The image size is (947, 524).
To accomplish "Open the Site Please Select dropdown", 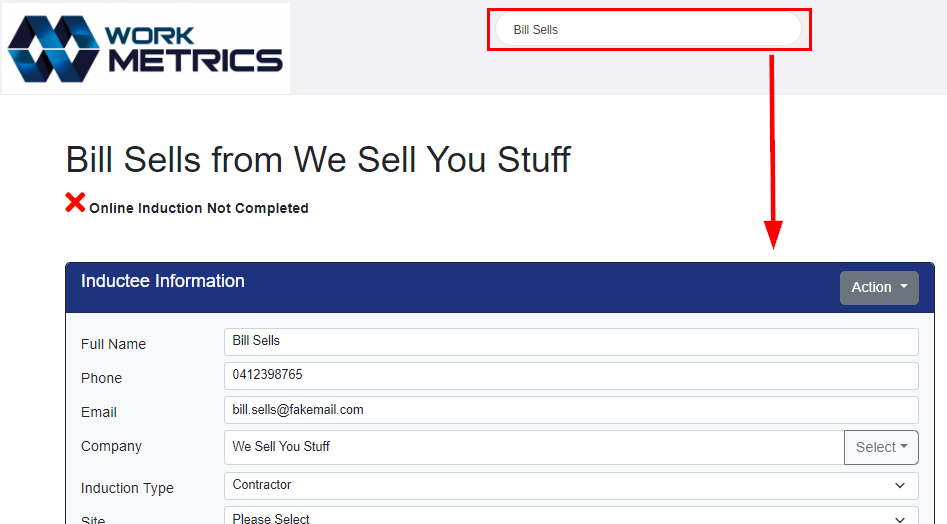I will [x=571, y=516].
